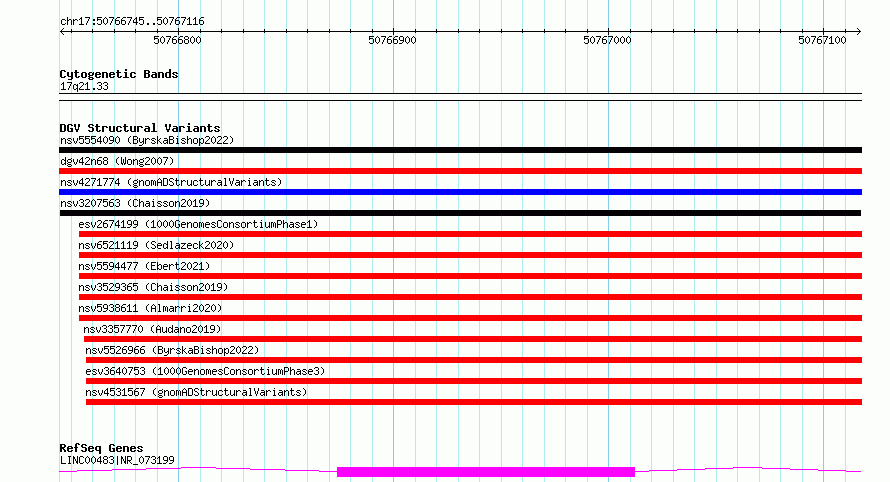Click the magenta LINC00483 exon block
Screen dimensions: 890x482
point(486,472)
